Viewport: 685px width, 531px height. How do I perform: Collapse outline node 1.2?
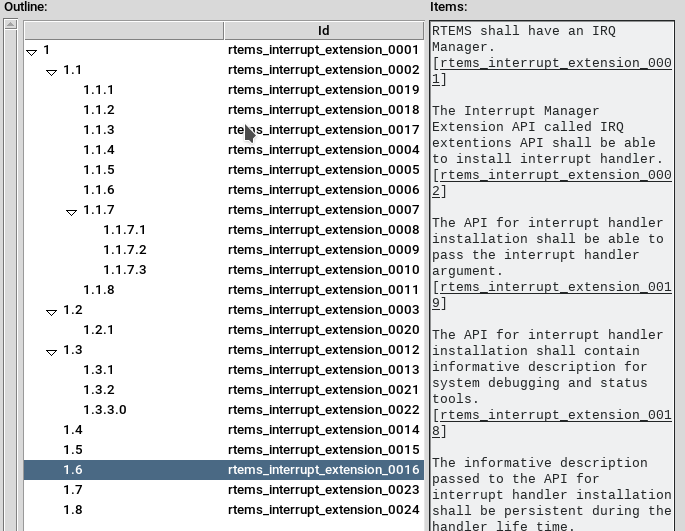point(52,312)
